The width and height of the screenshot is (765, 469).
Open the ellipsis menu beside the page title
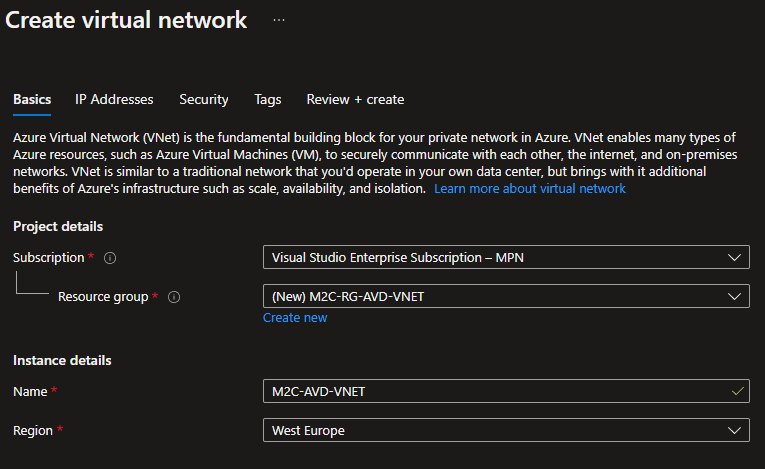279,20
